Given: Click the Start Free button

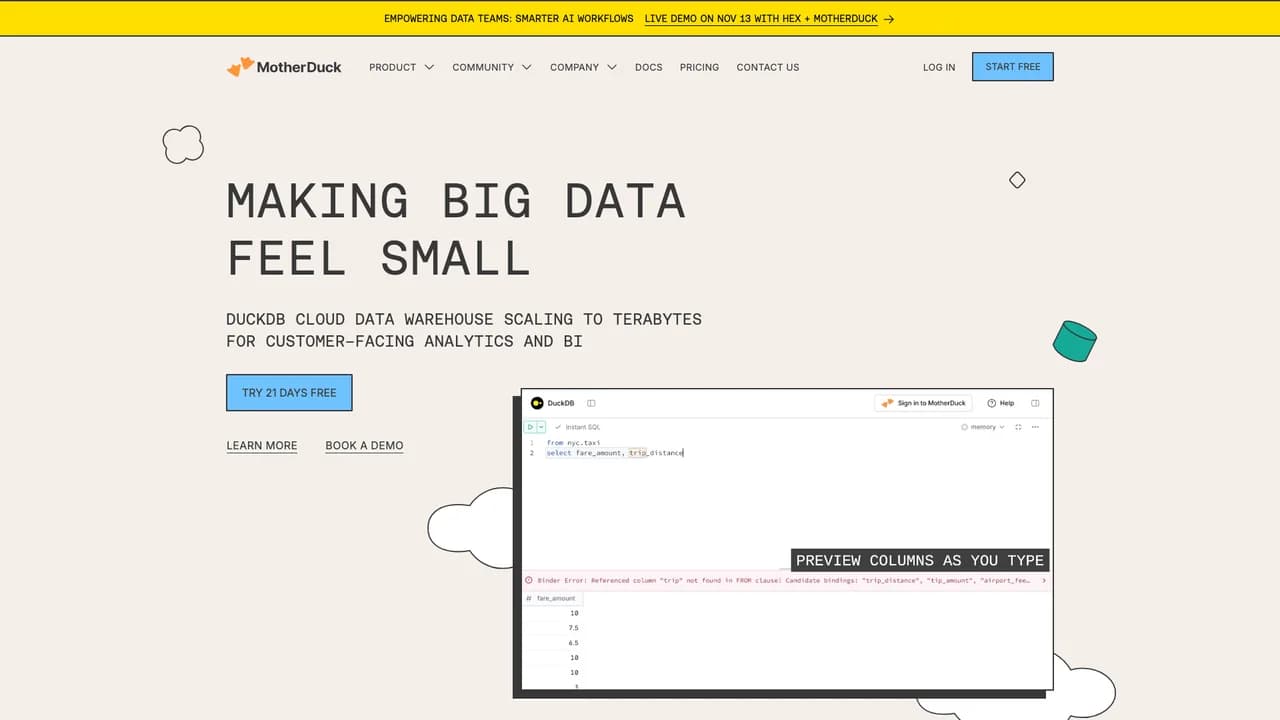Looking at the screenshot, I should [1013, 67].
